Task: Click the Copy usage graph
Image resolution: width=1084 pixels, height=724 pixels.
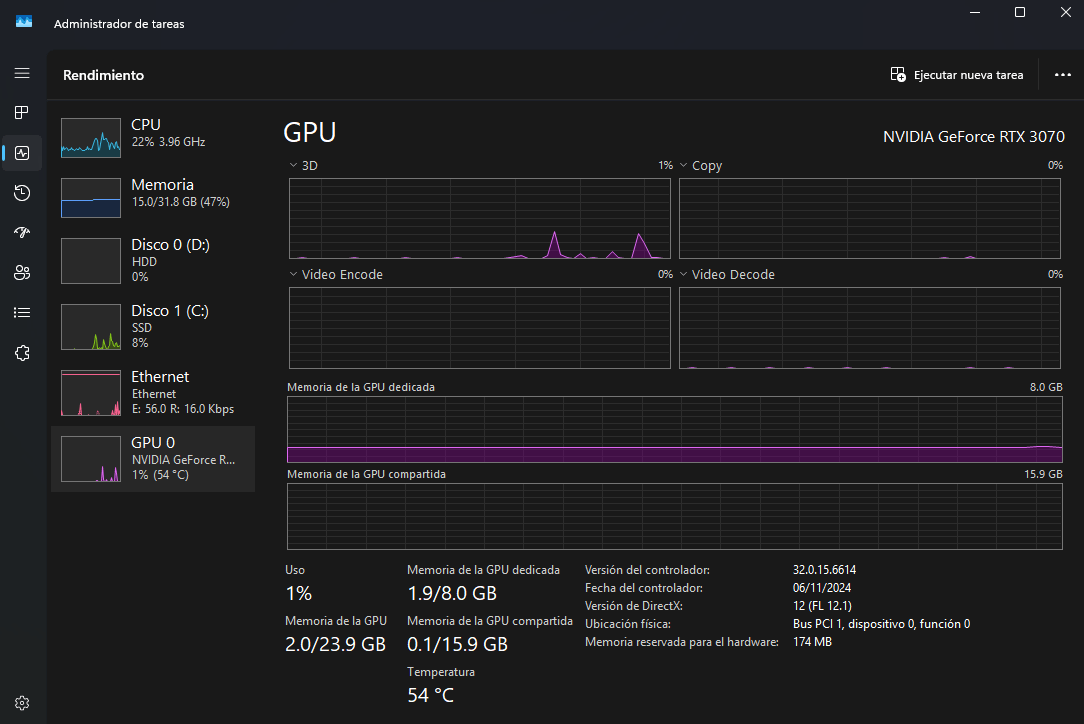Action: click(x=870, y=219)
